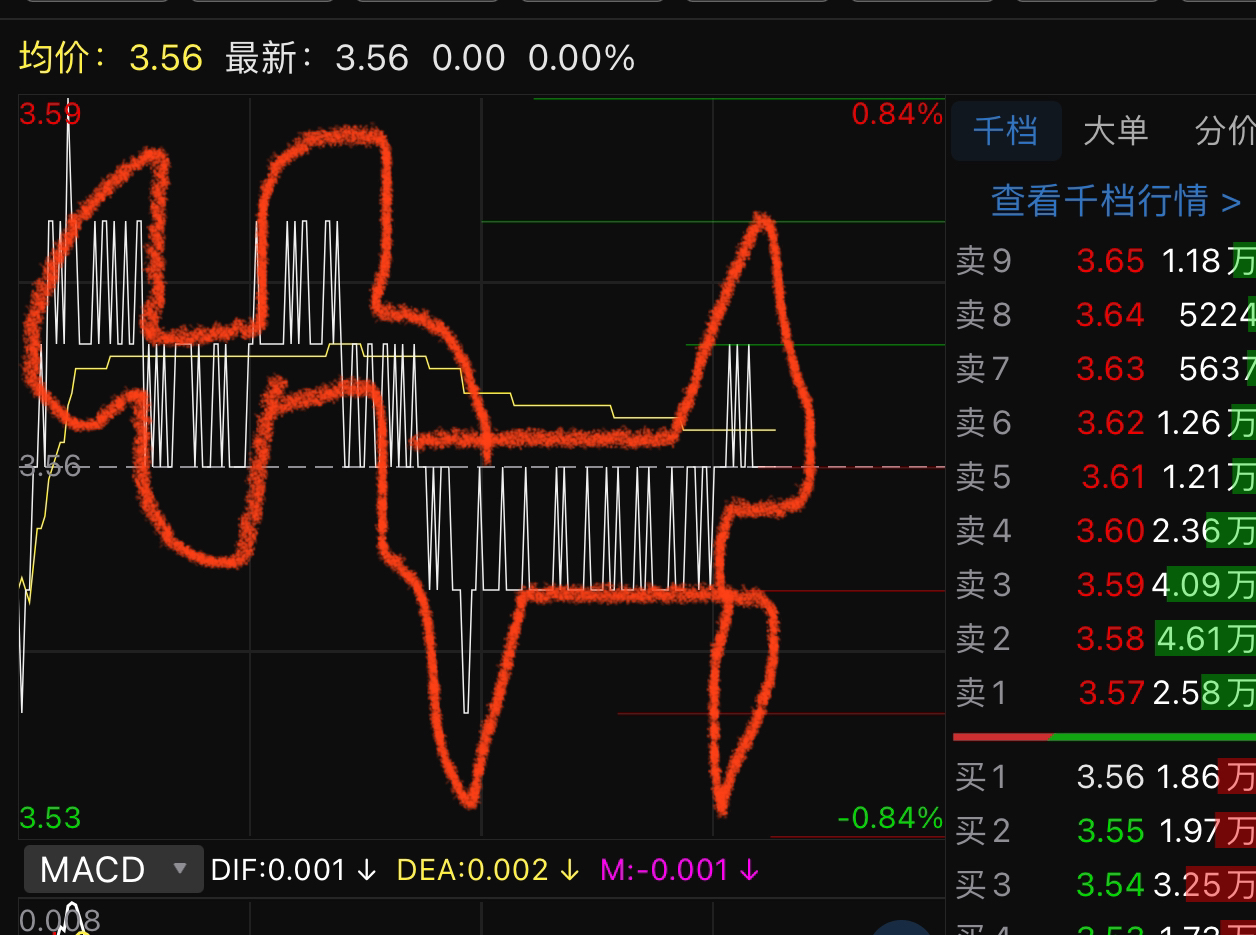Select the 卖4 row at 3.60
Image resolution: width=1256 pixels, height=935 pixels.
[1105, 531]
